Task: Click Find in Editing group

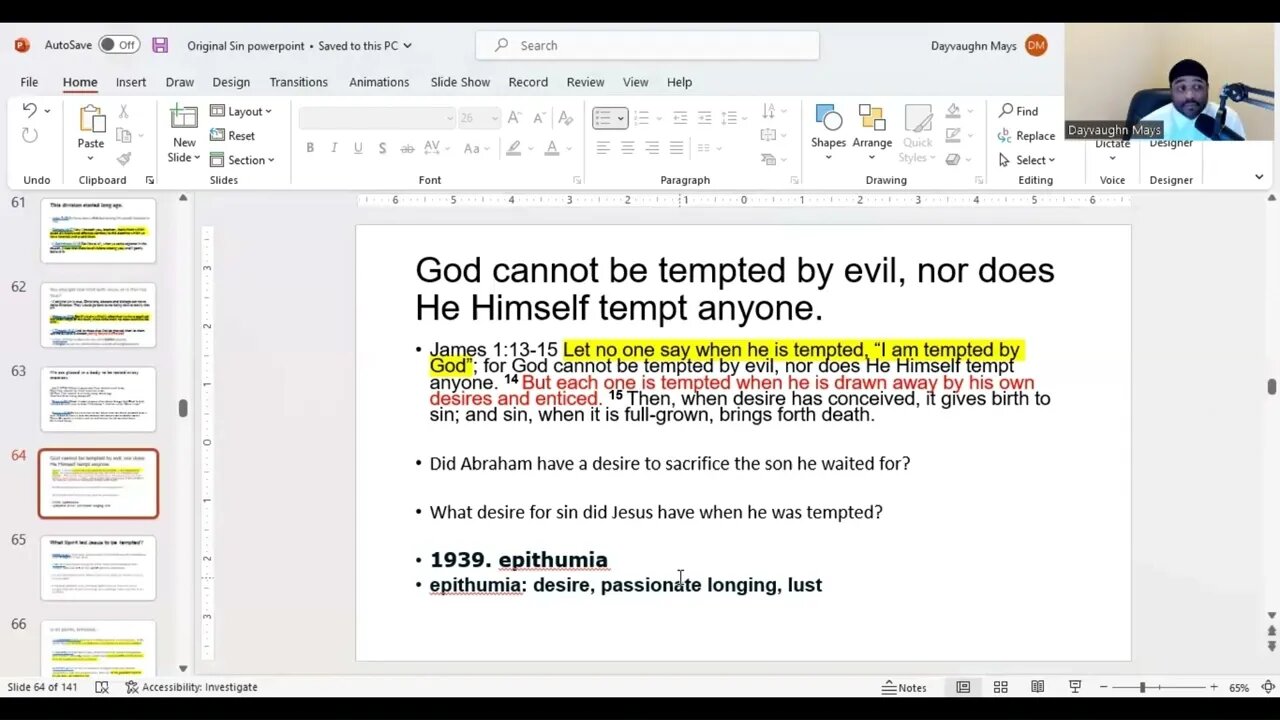Action: (x=1018, y=111)
